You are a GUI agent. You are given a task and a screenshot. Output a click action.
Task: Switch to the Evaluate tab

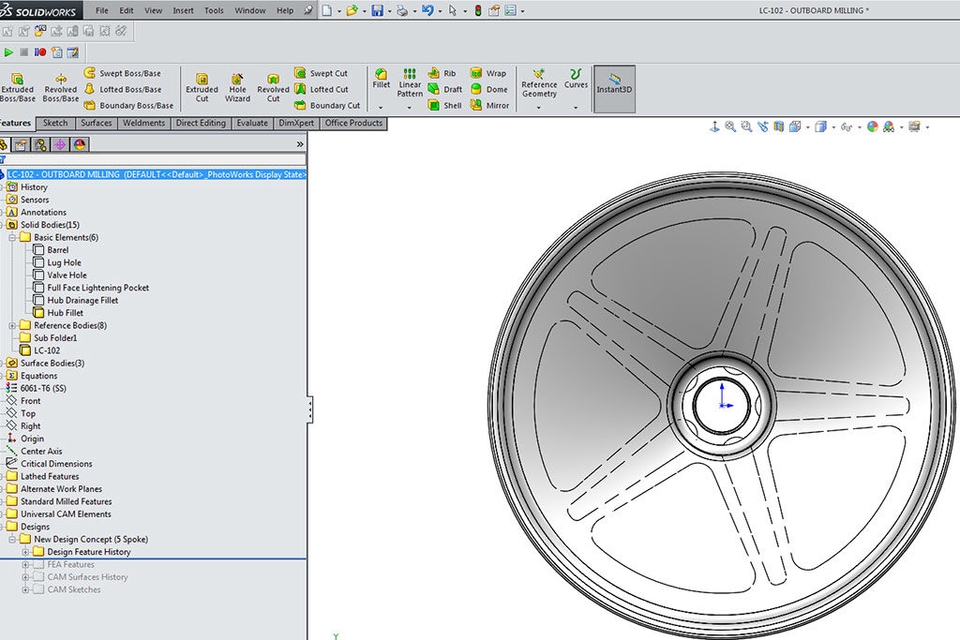pos(251,123)
